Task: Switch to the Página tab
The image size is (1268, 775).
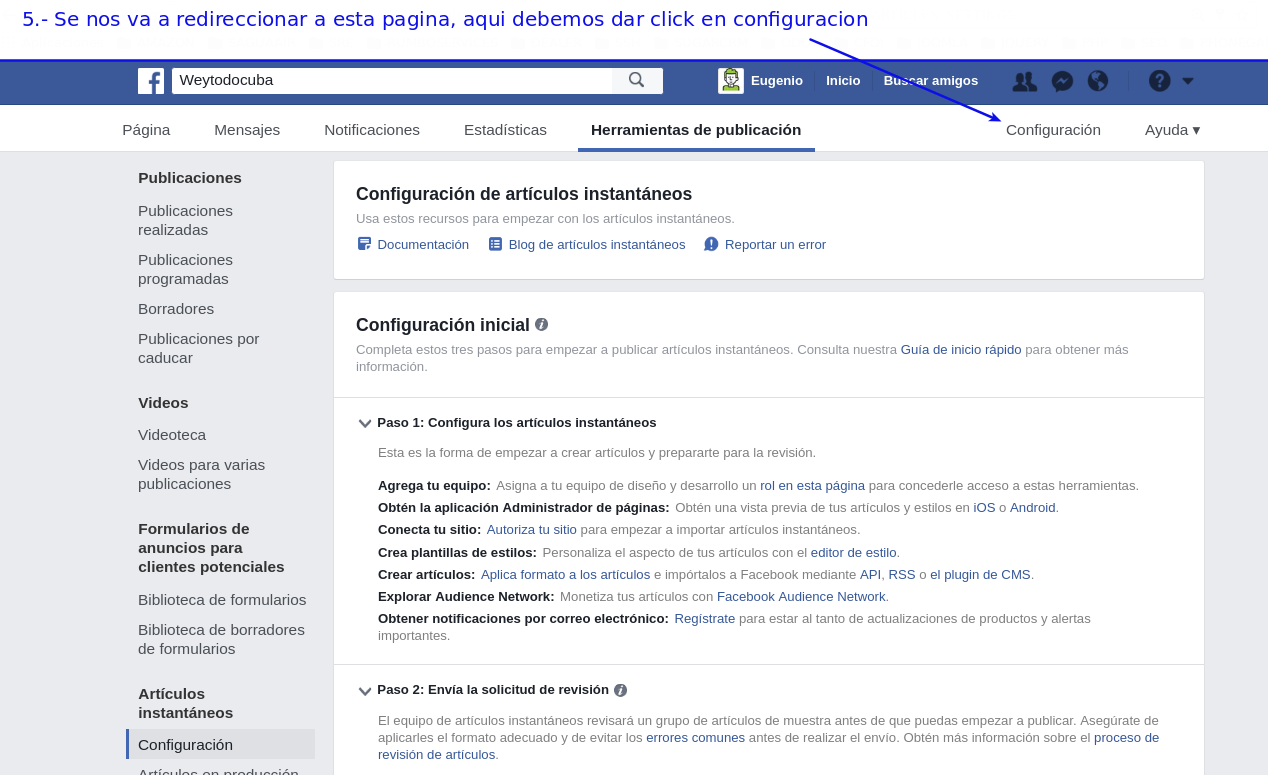Action: (146, 129)
